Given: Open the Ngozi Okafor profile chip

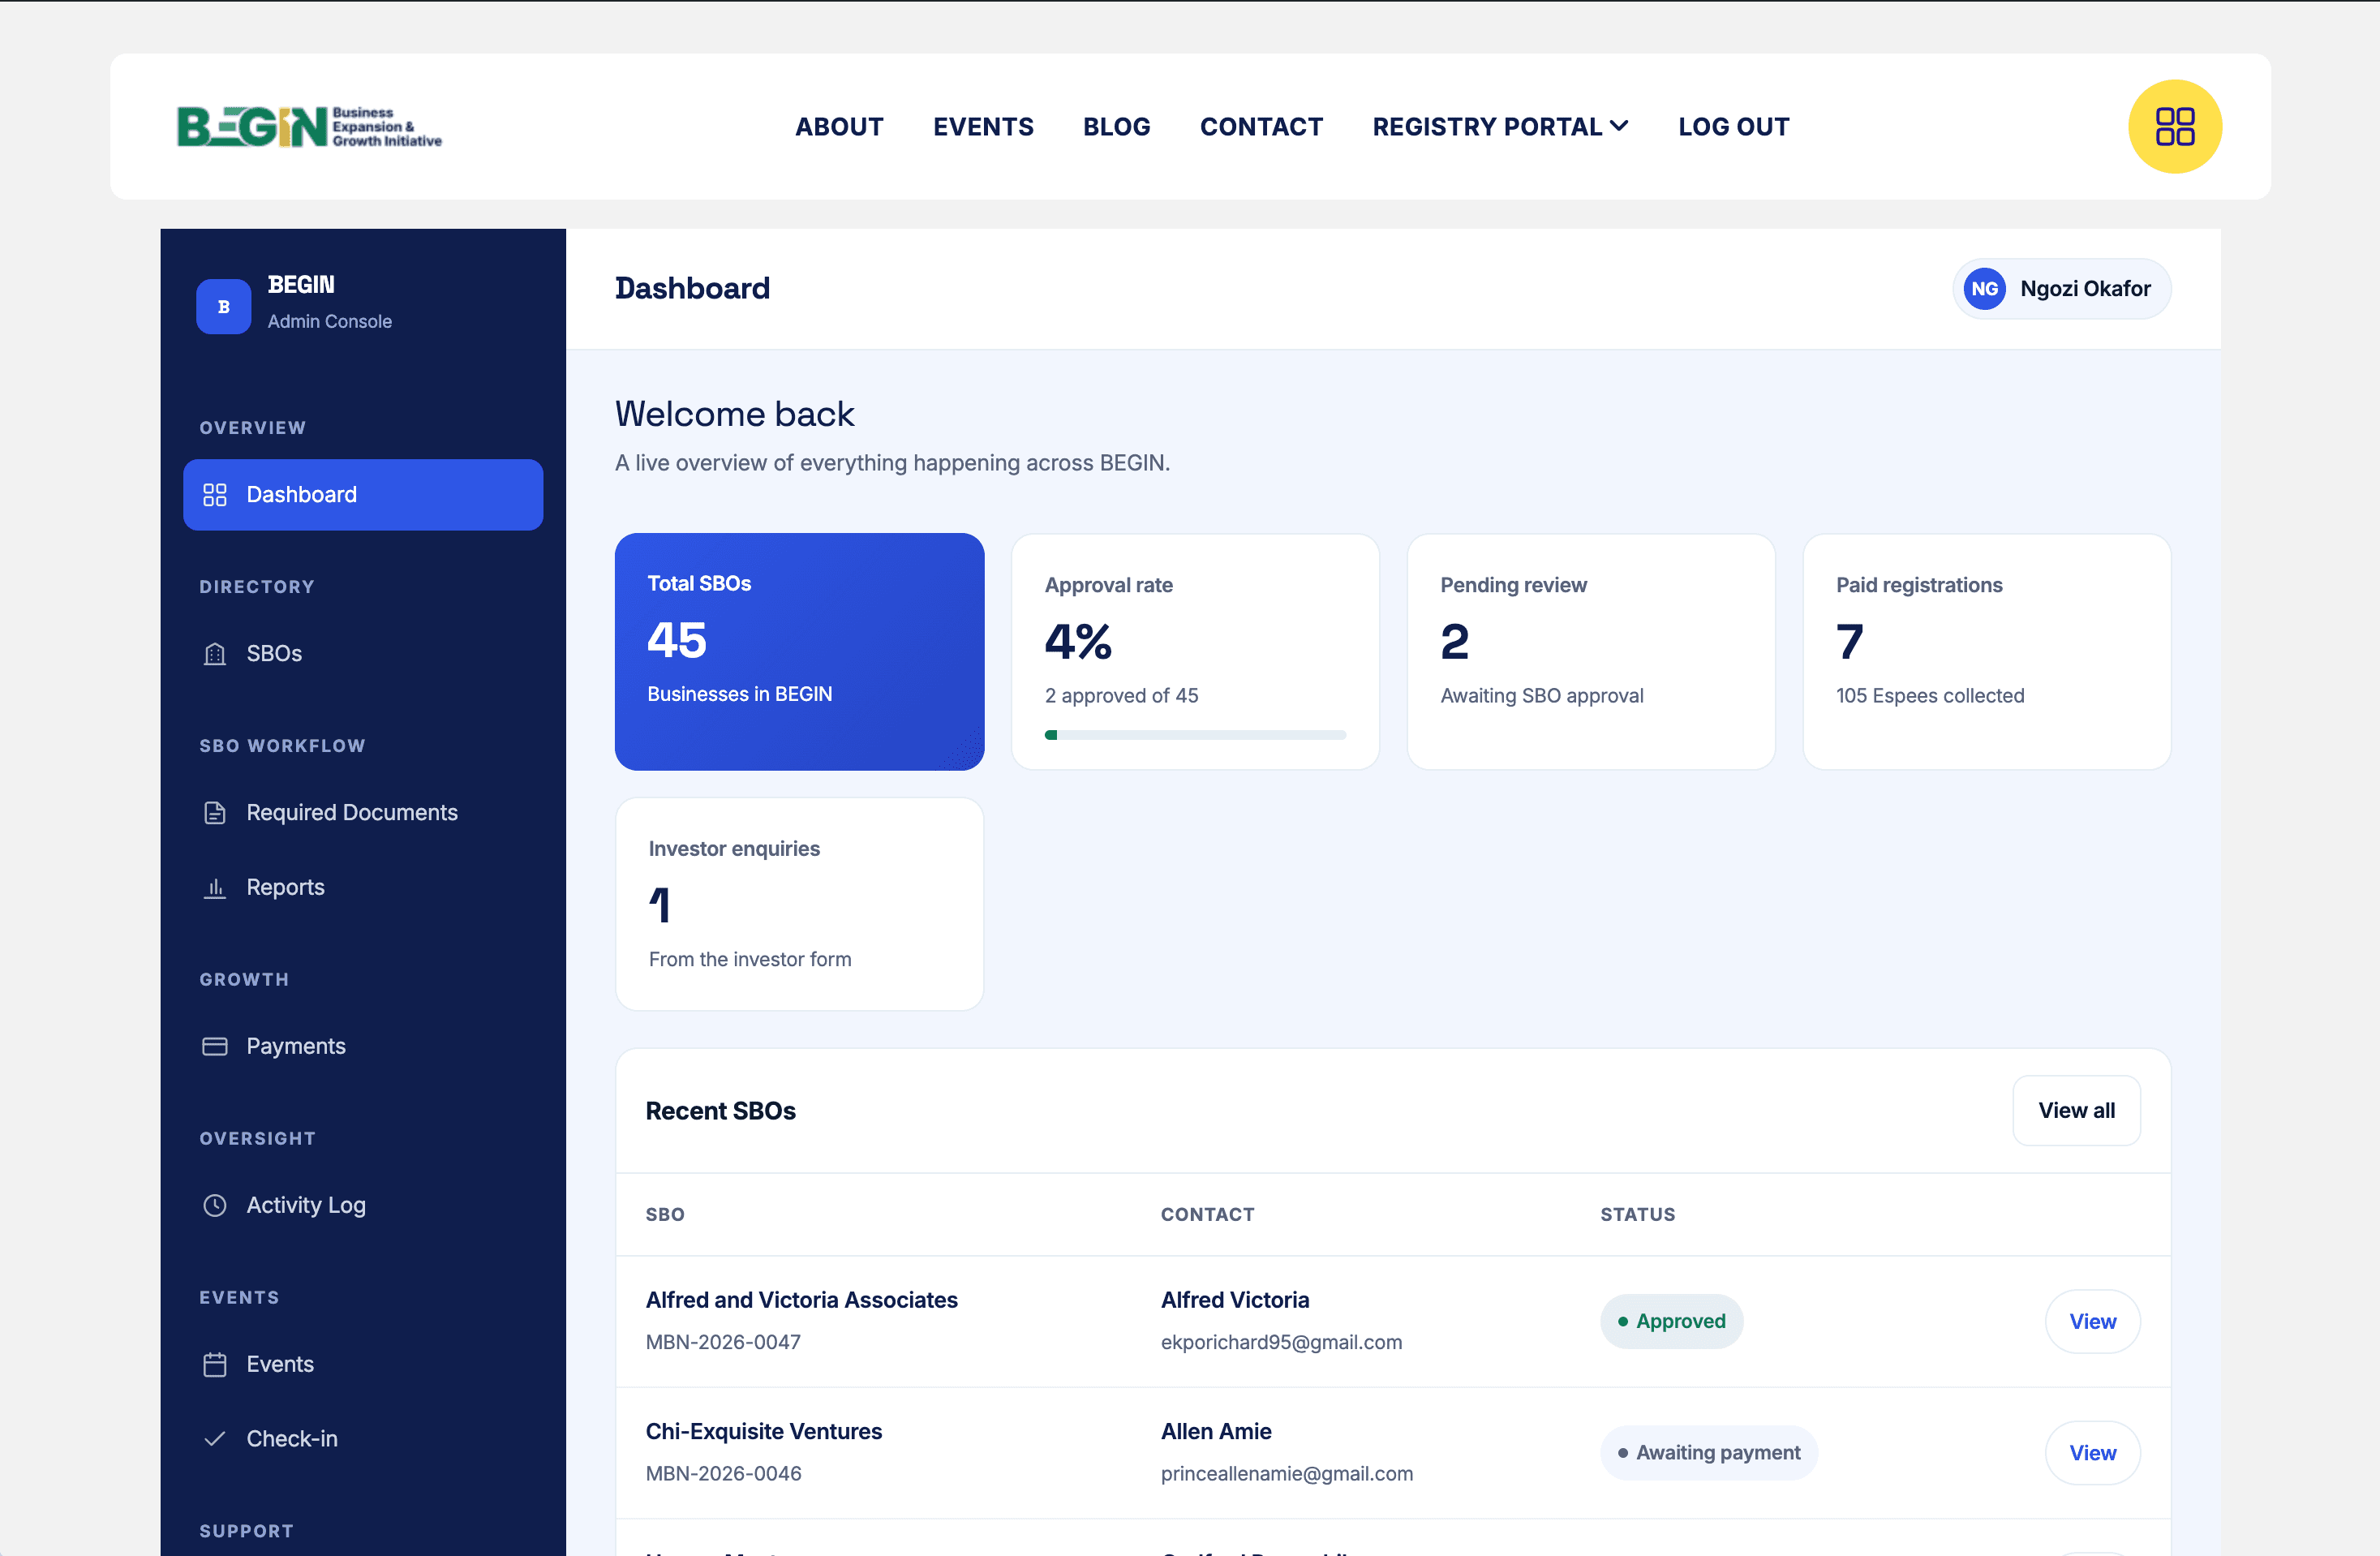Looking at the screenshot, I should point(2061,289).
